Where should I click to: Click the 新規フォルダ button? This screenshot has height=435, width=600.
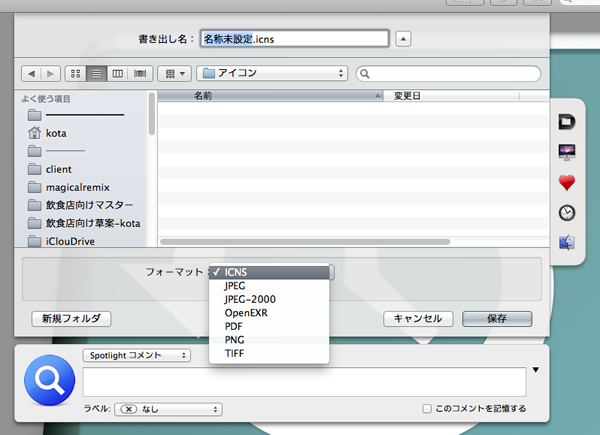point(71,318)
